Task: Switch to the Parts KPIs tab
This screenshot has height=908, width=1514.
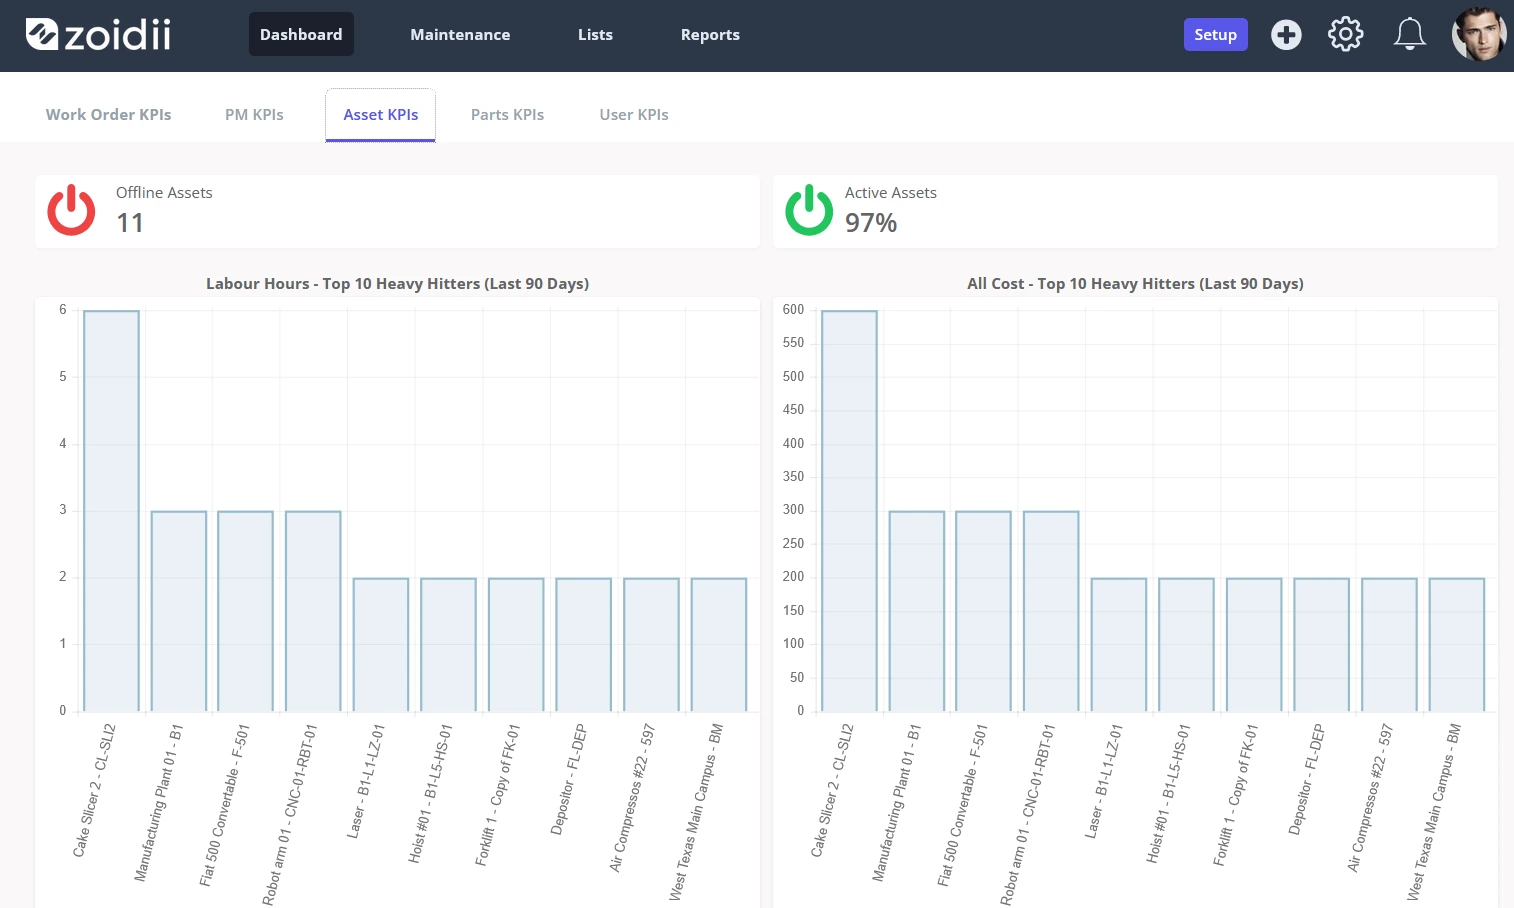Action: (507, 115)
